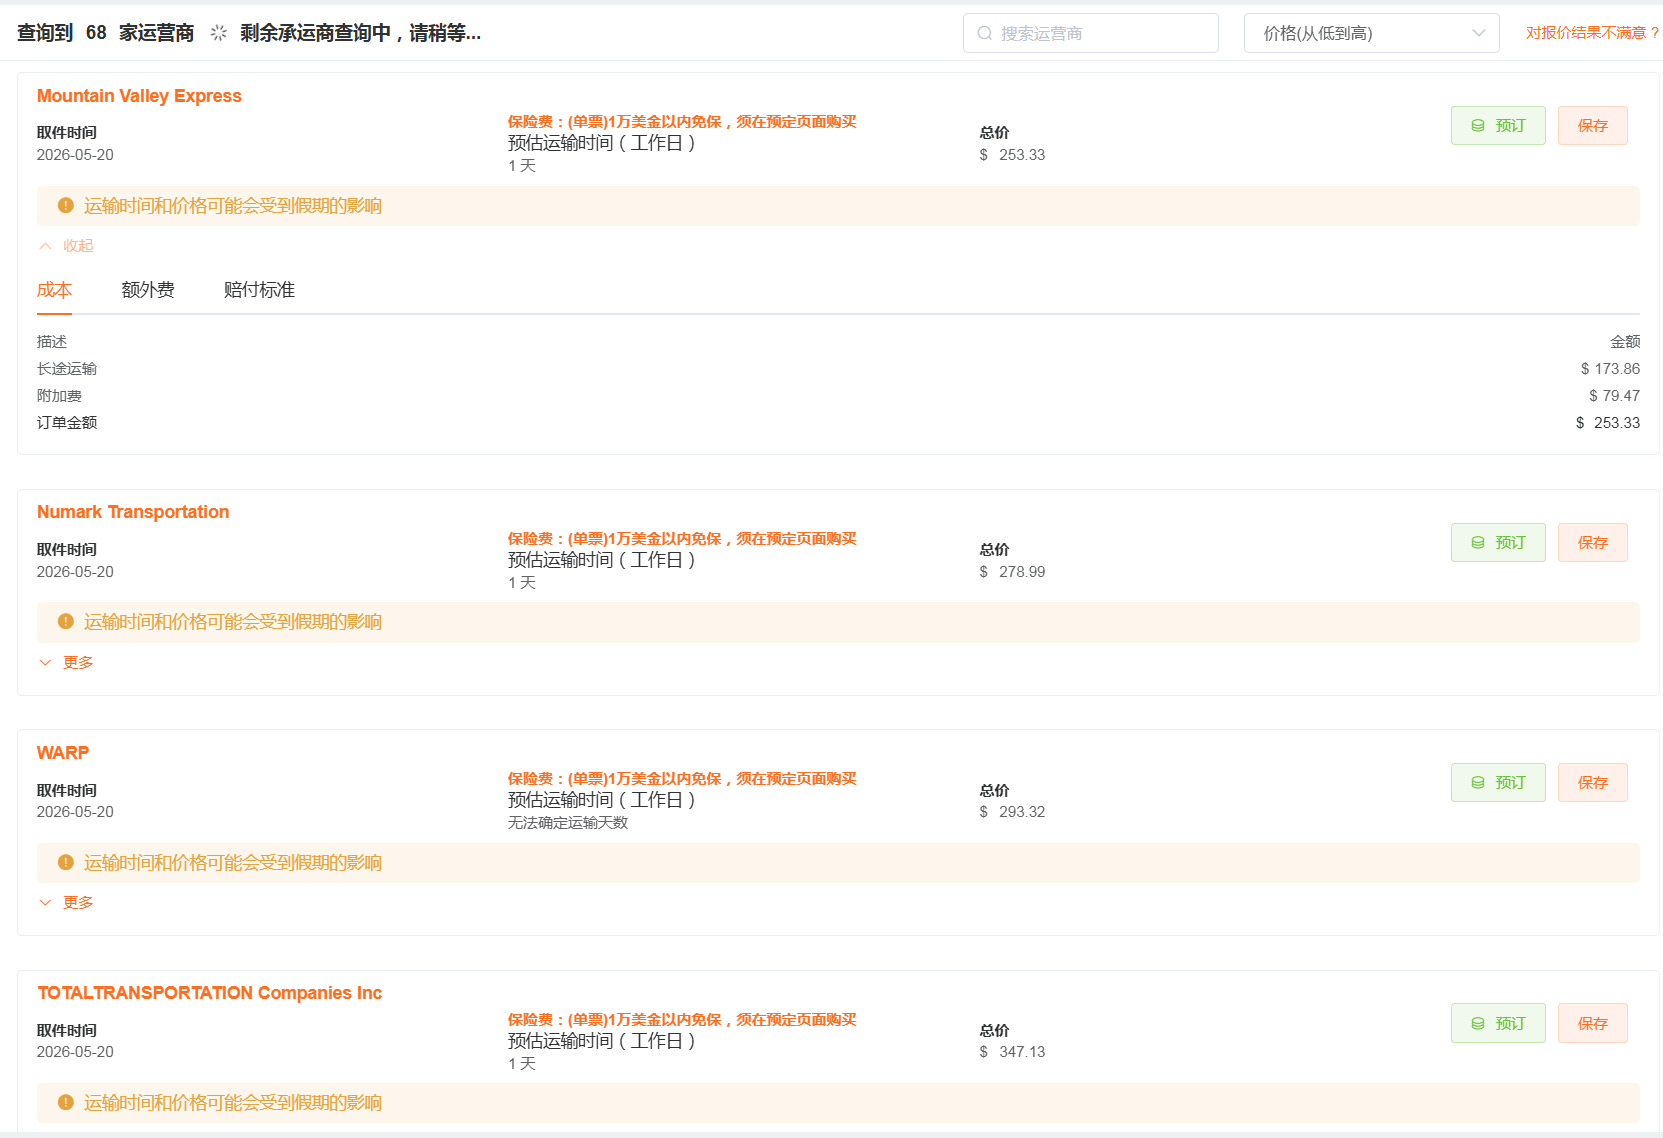This screenshot has height=1138, width=1663.
Task: Switch to the 成本 tab
Action: click(54, 290)
